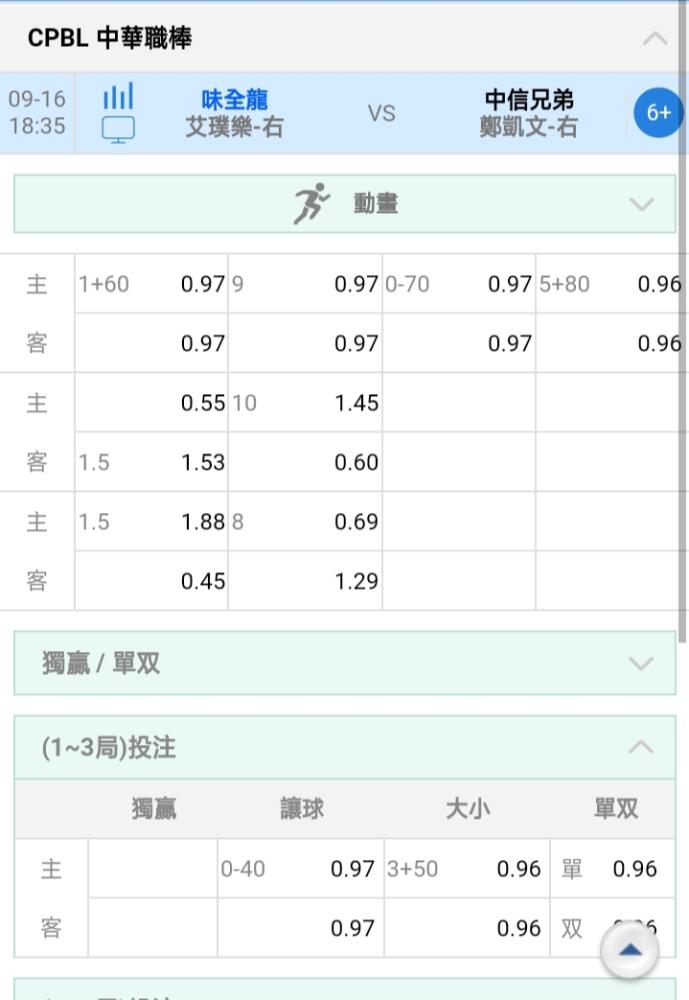Pick away odds 0.45

[152, 581]
